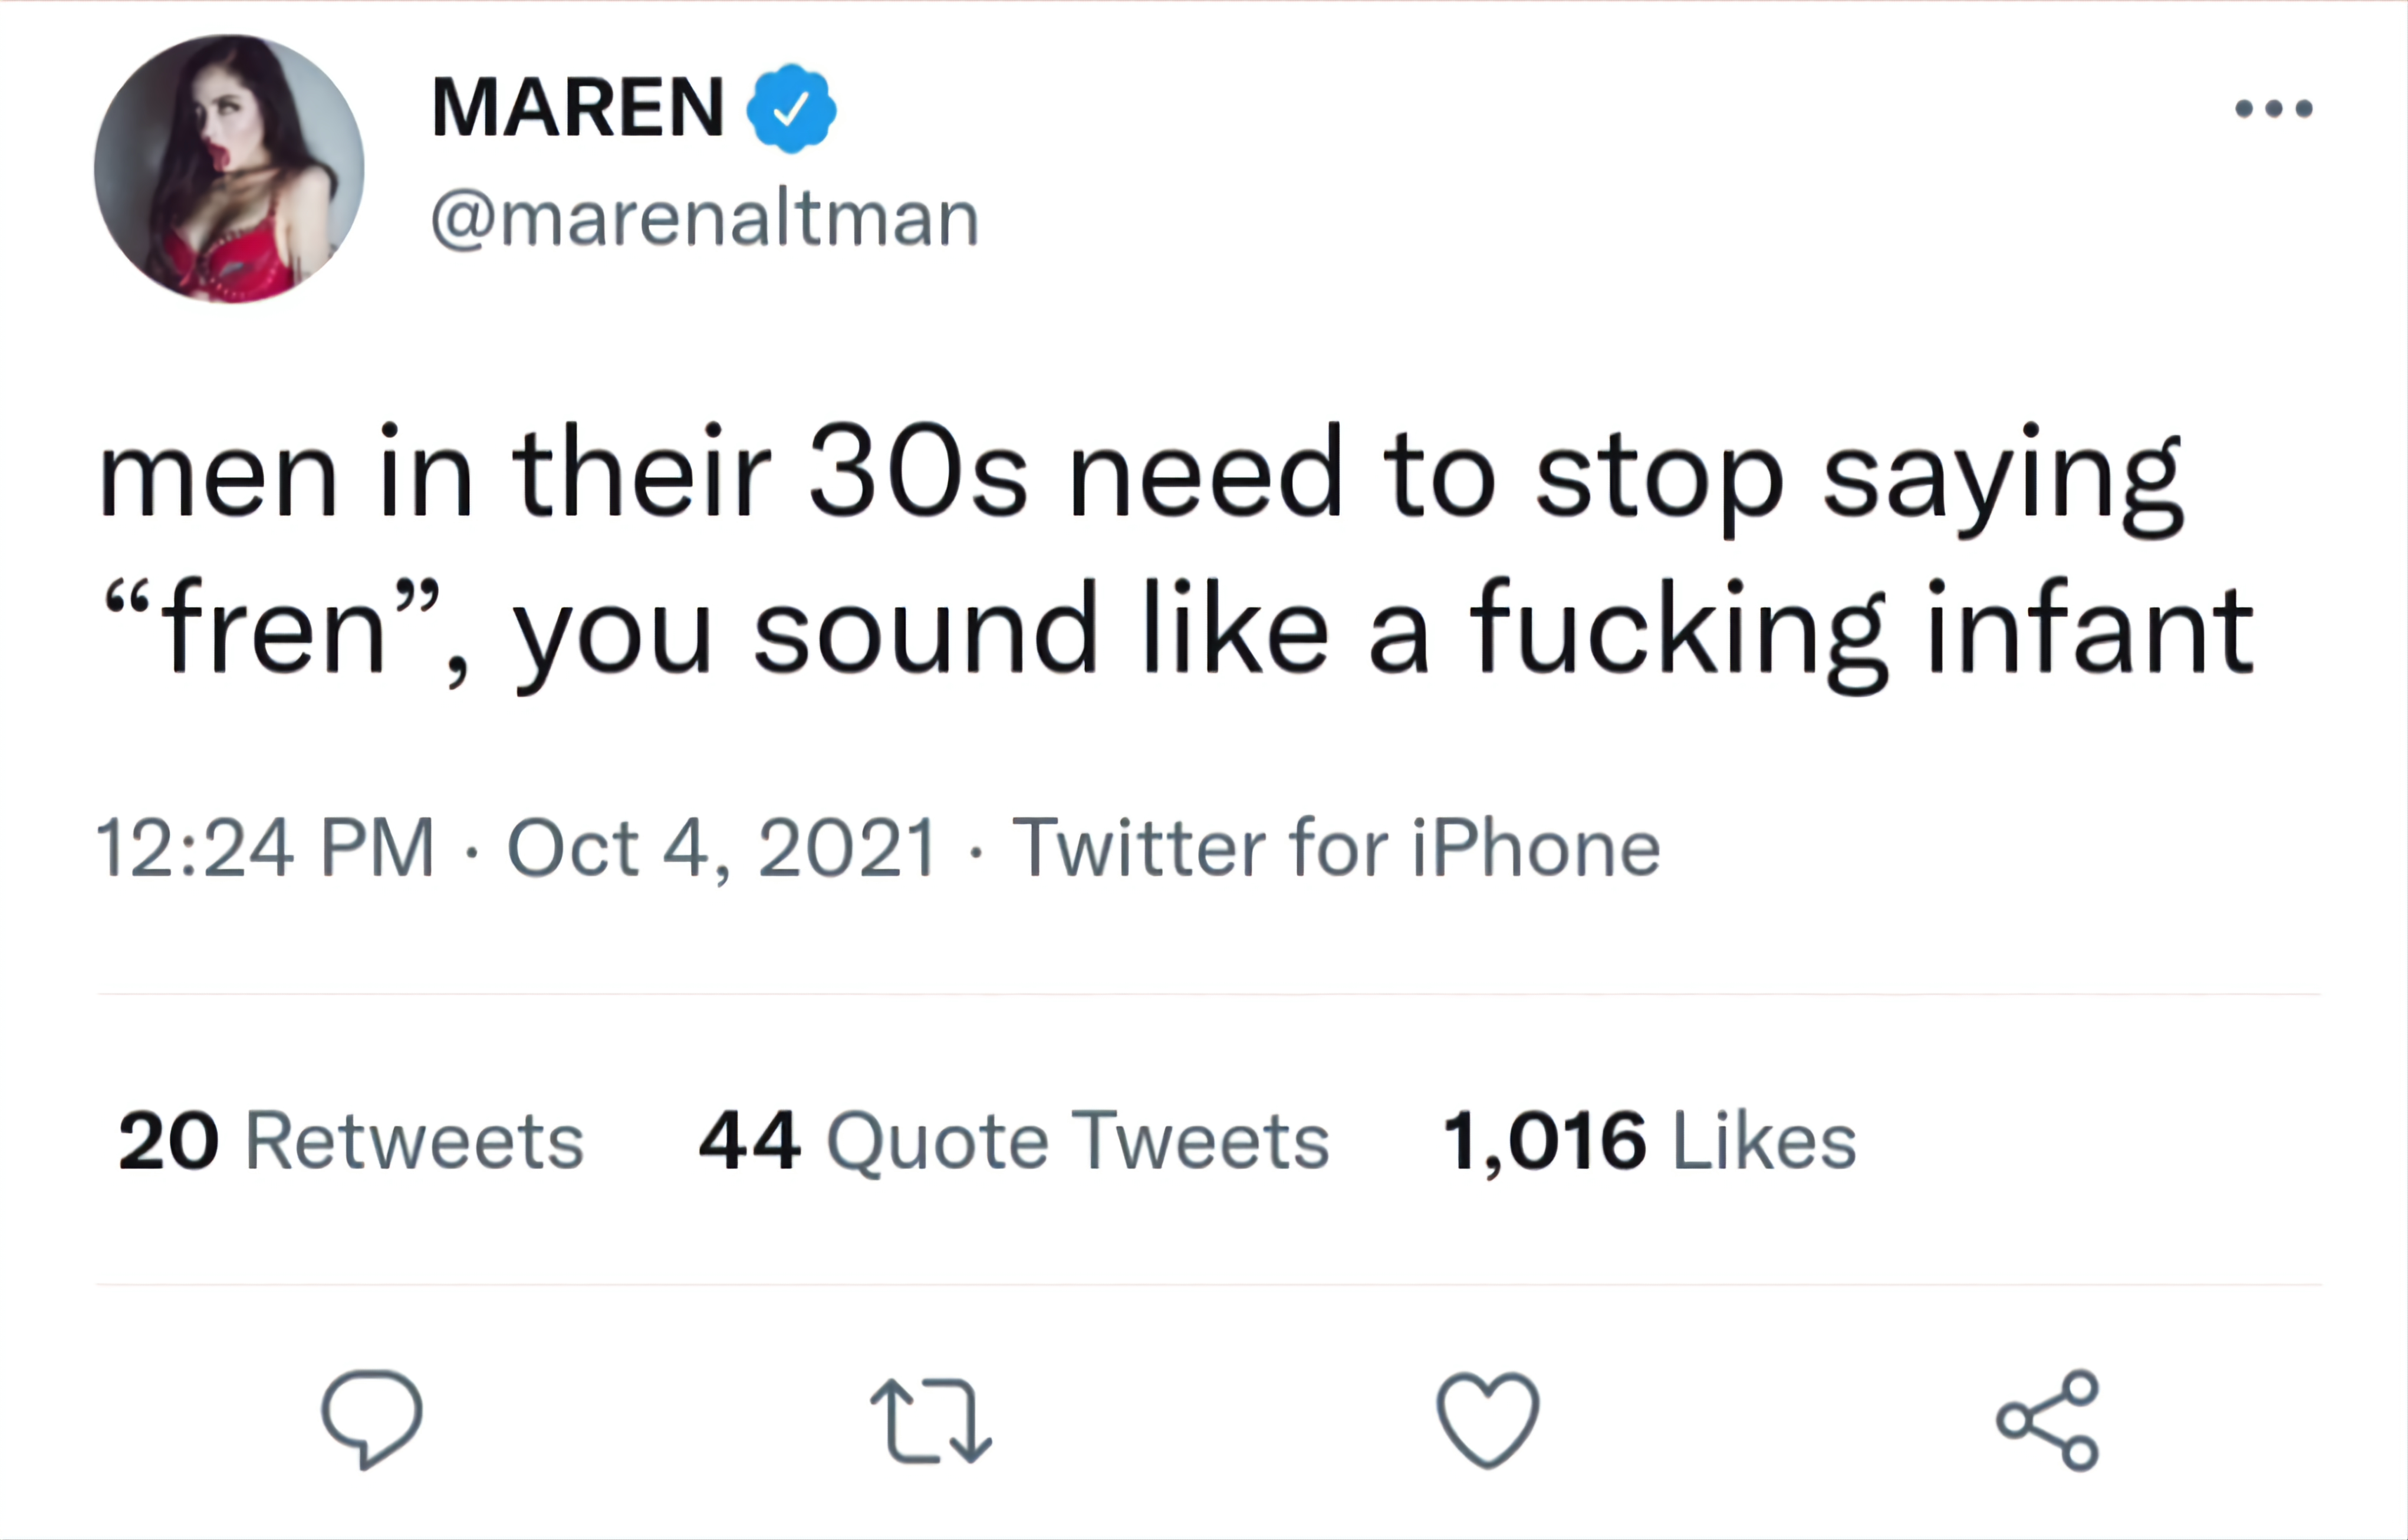
Task: View the 44 Quote Tweets list
Action: [1014, 1141]
